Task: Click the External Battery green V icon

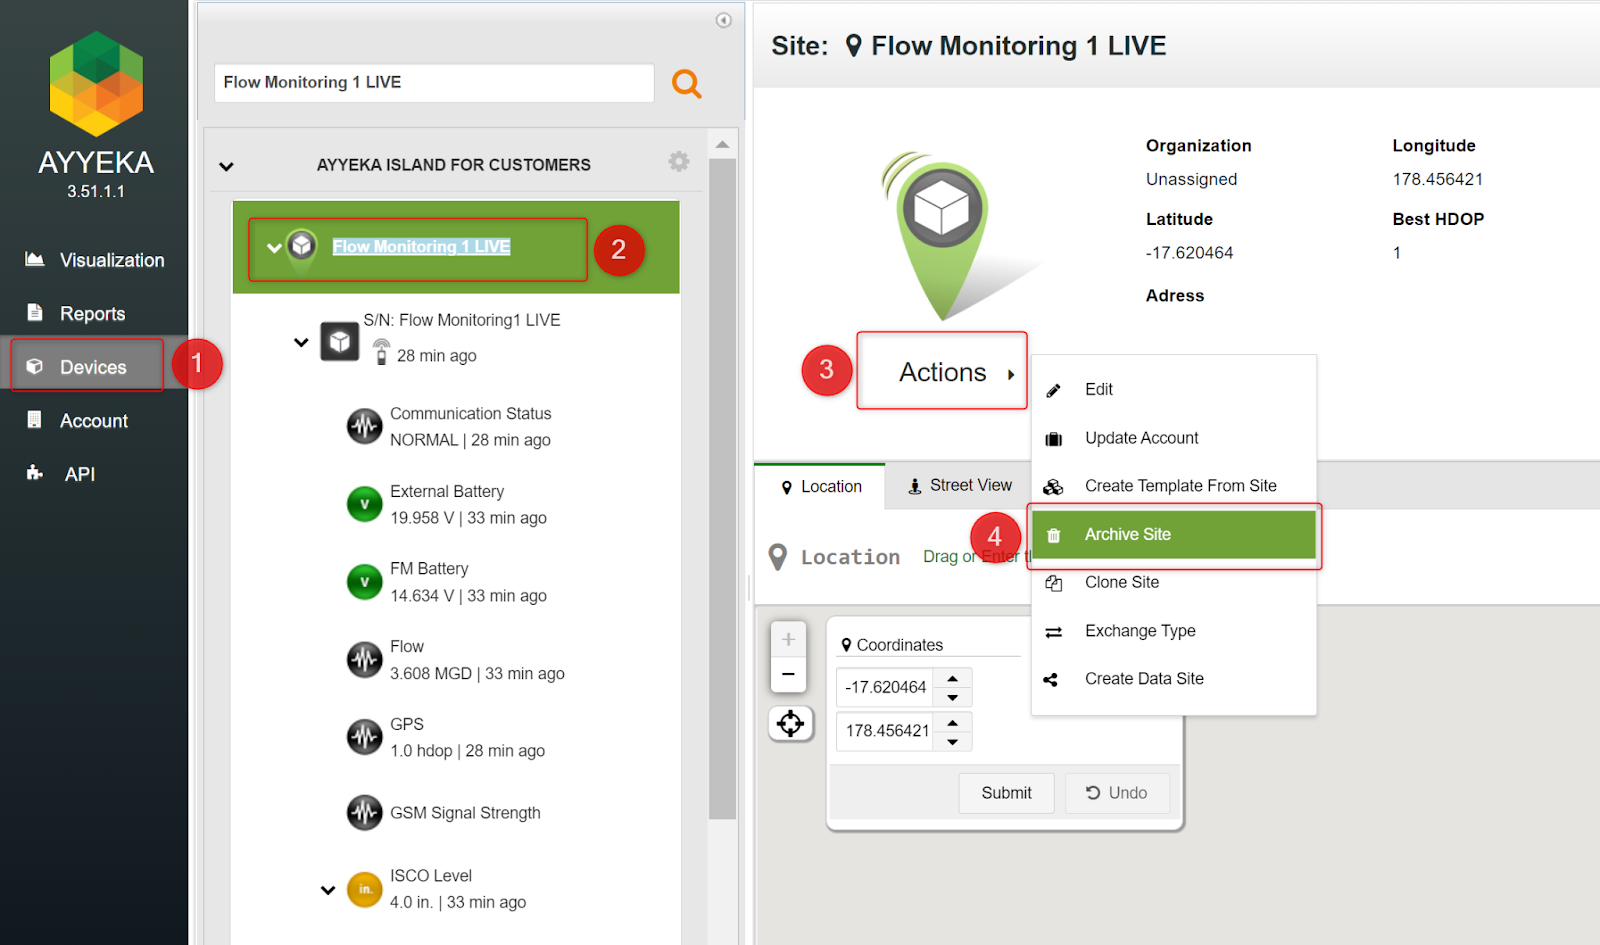Action: tap(364, 504)
